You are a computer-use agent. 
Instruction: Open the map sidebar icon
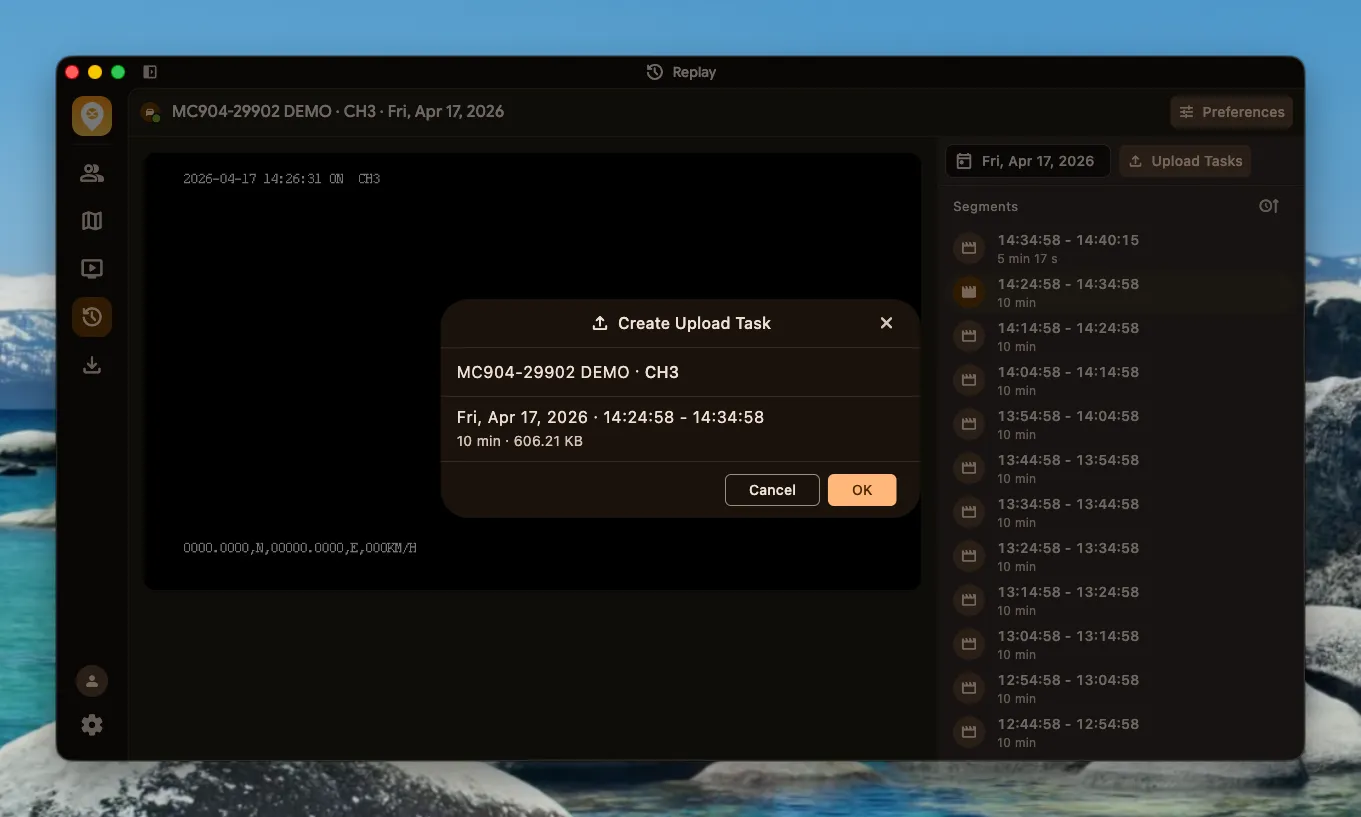click(x=92, y=221)
